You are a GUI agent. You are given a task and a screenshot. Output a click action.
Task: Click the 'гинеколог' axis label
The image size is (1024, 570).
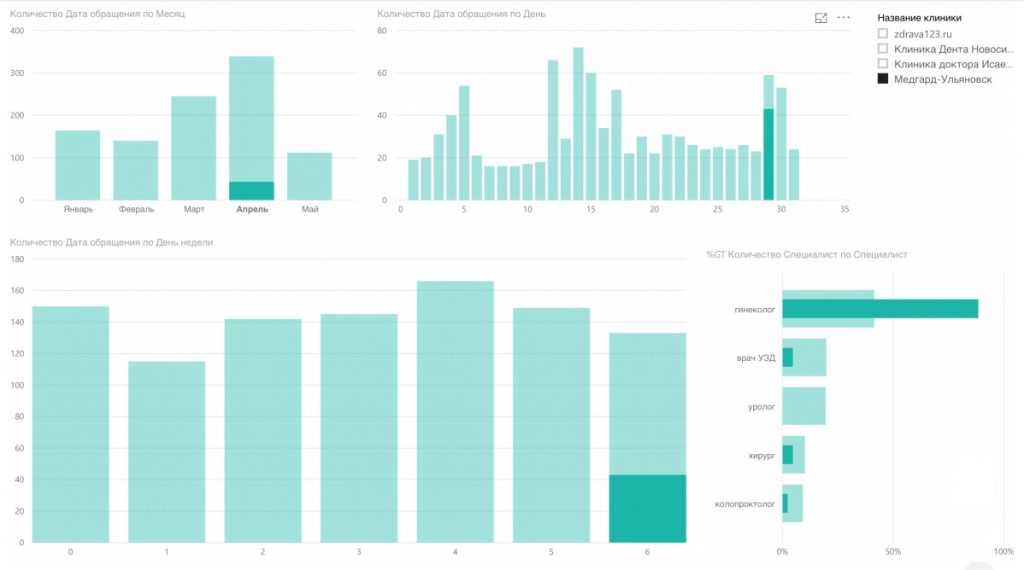coord(755,309)
